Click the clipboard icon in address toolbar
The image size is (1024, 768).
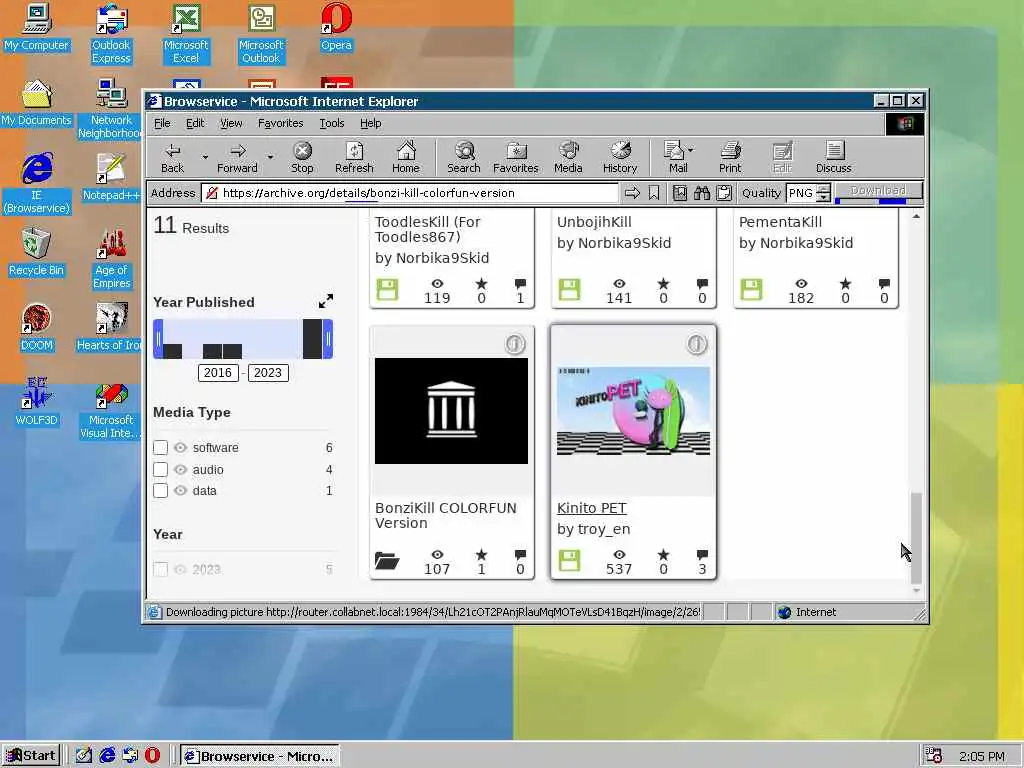[724, 193]
